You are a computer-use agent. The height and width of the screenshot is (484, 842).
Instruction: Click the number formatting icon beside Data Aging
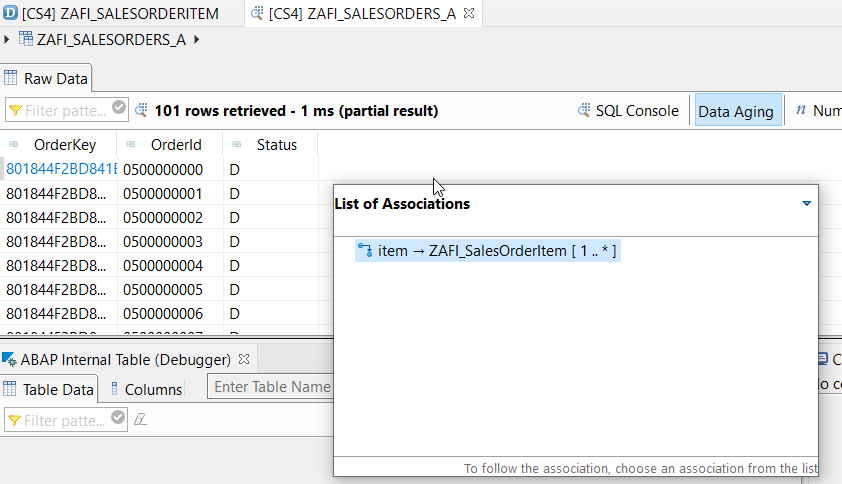[x=801, y=110]
